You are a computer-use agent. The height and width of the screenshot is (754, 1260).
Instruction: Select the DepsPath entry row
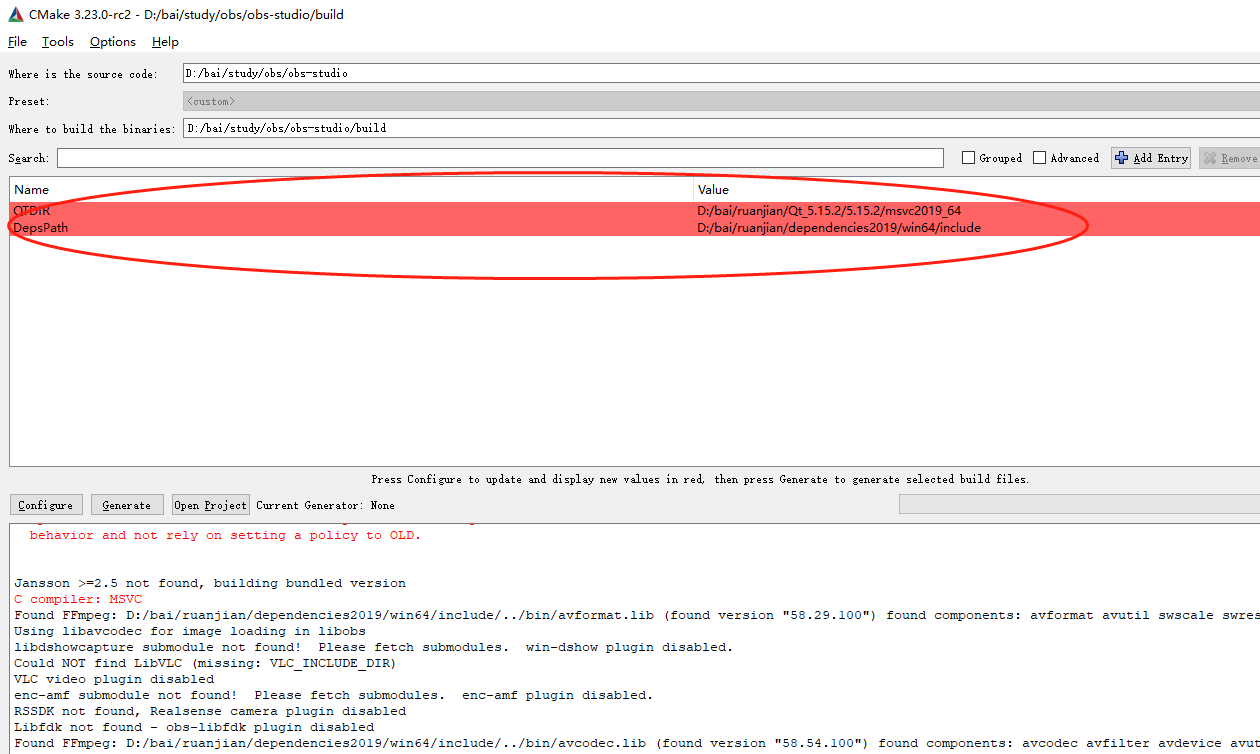tap(635, 228)
